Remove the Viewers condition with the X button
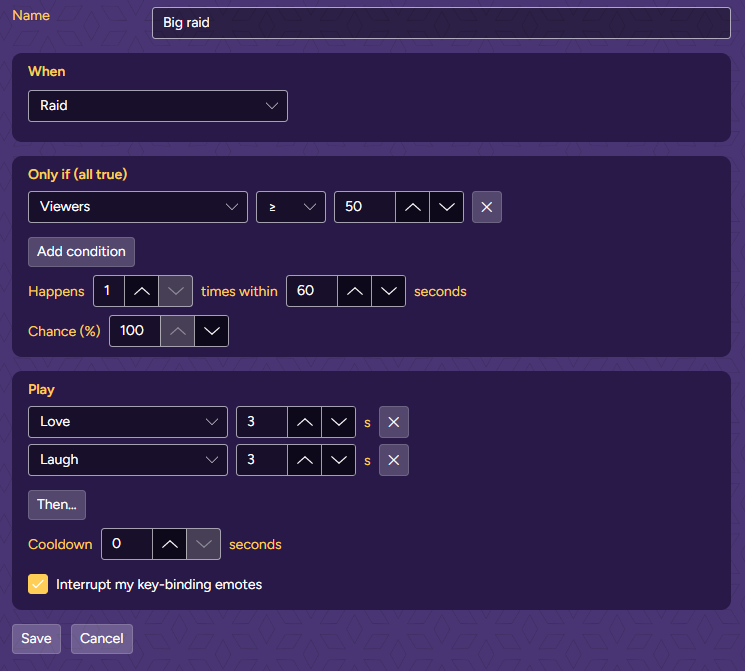The image size is (745, 671). [x=487, y=207]
